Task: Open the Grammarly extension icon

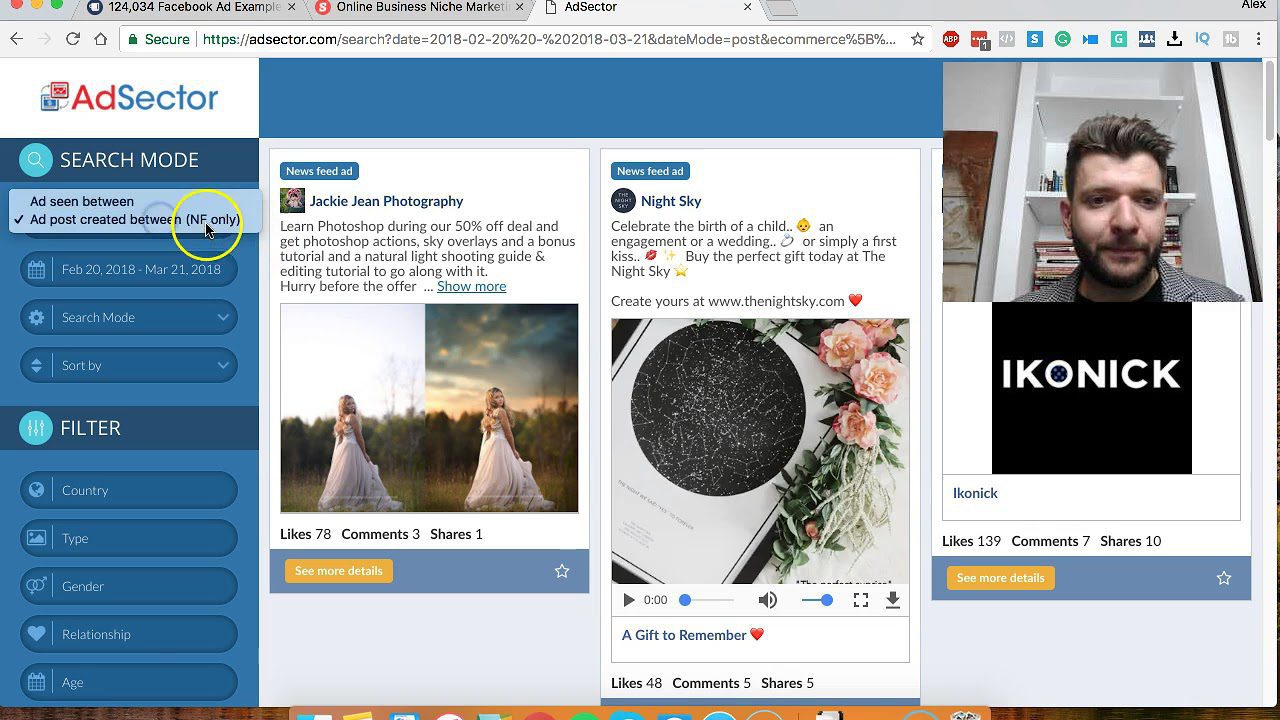Action: [x=1063, y=39]
